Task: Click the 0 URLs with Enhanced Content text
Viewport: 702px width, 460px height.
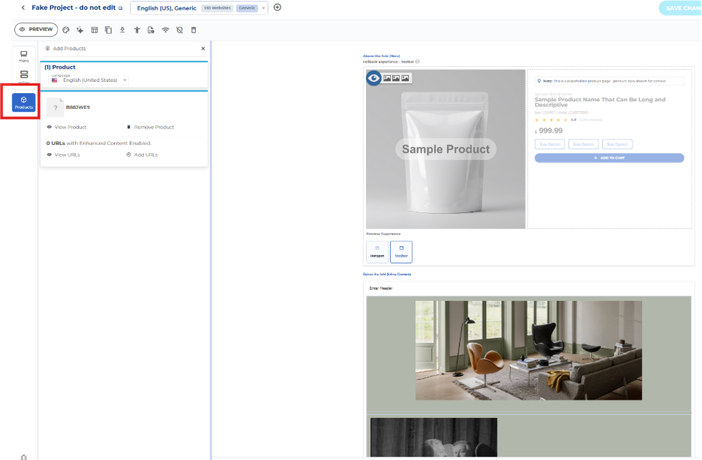Action: (99, 143)
